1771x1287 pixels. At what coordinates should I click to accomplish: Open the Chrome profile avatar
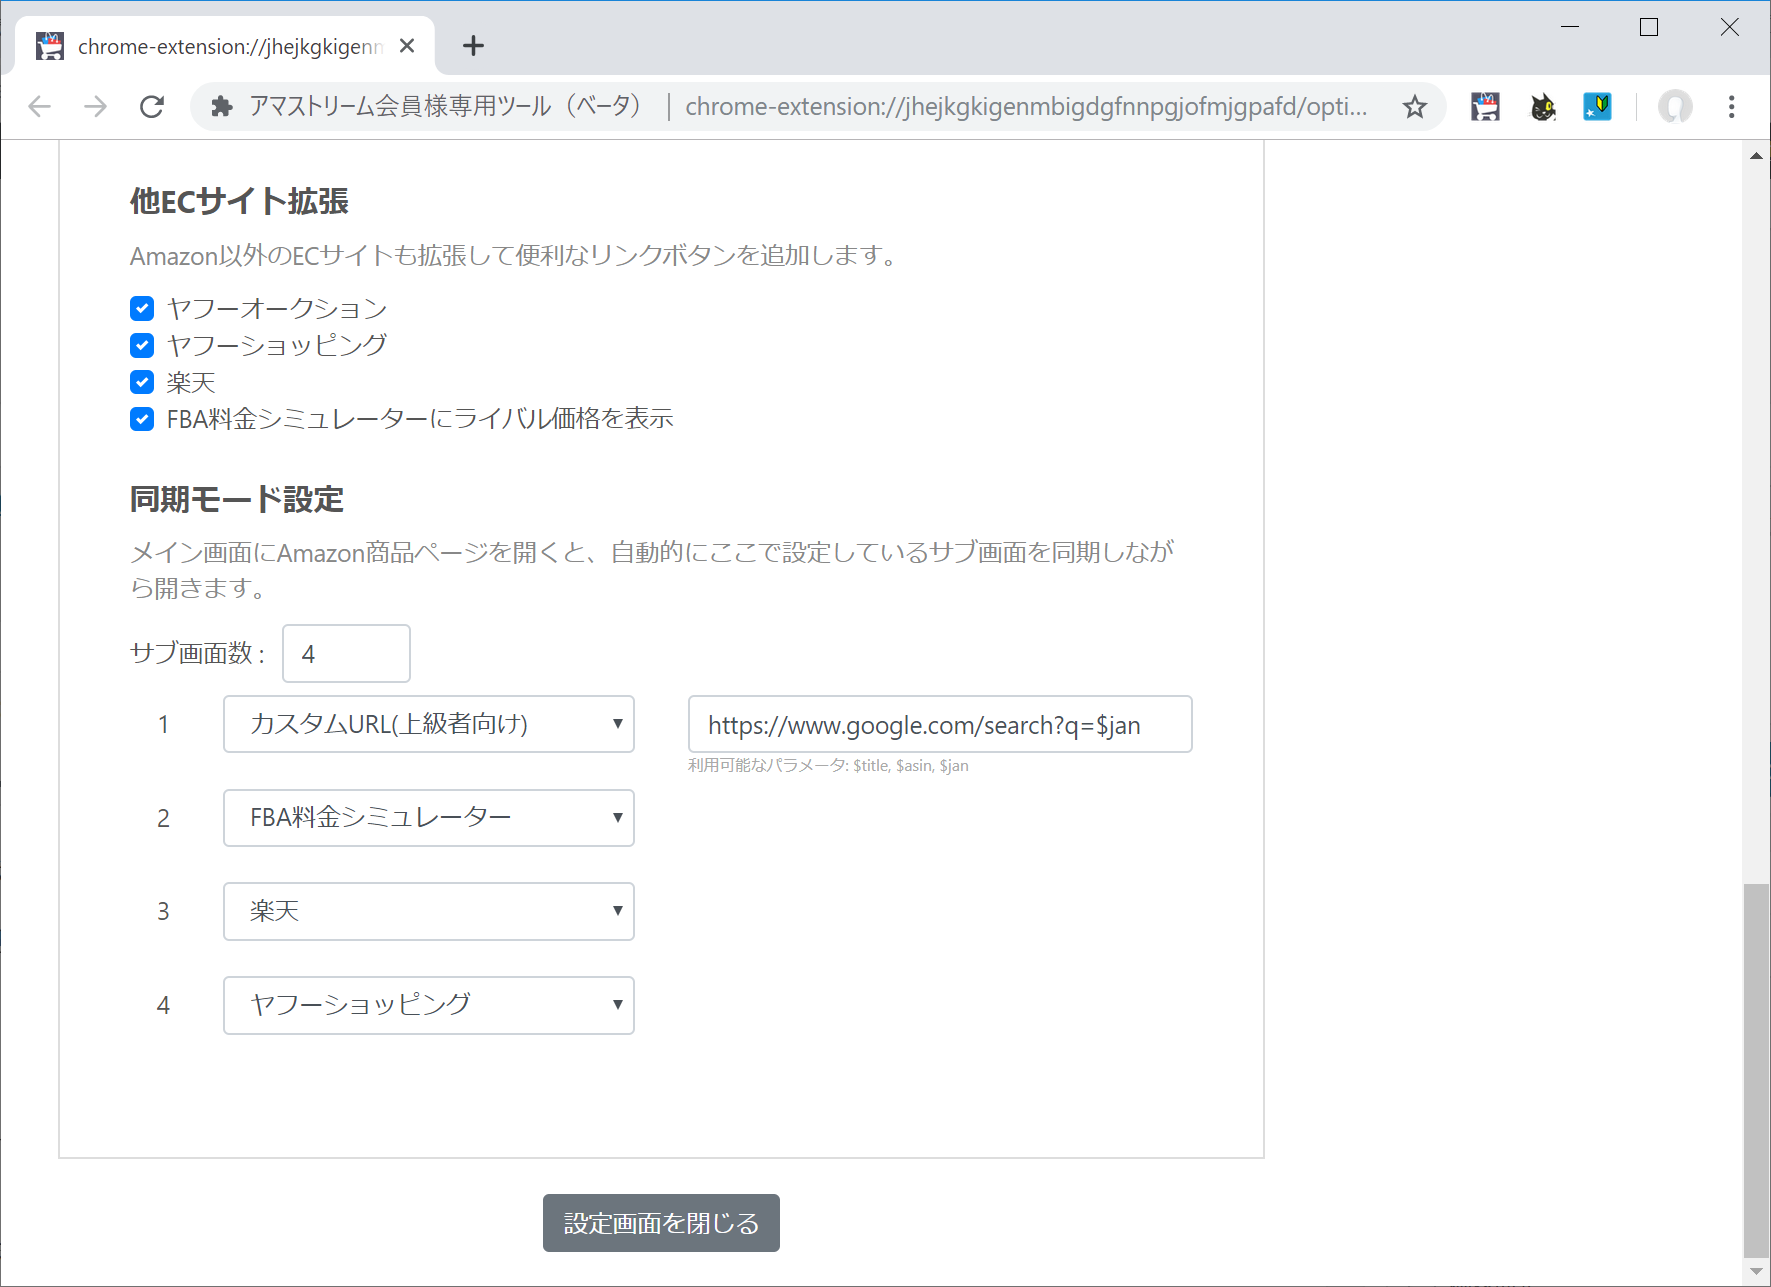(1675, 106)
